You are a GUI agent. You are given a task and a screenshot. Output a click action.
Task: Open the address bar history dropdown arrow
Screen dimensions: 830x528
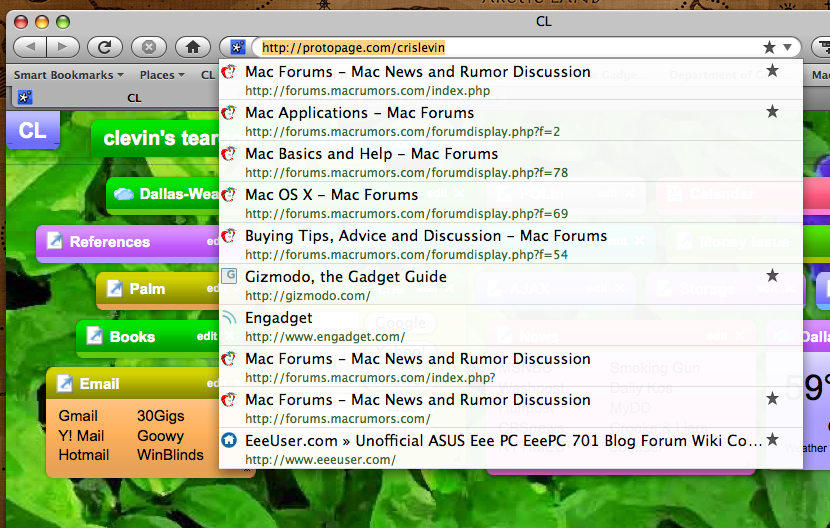click(x=787, y=47)
